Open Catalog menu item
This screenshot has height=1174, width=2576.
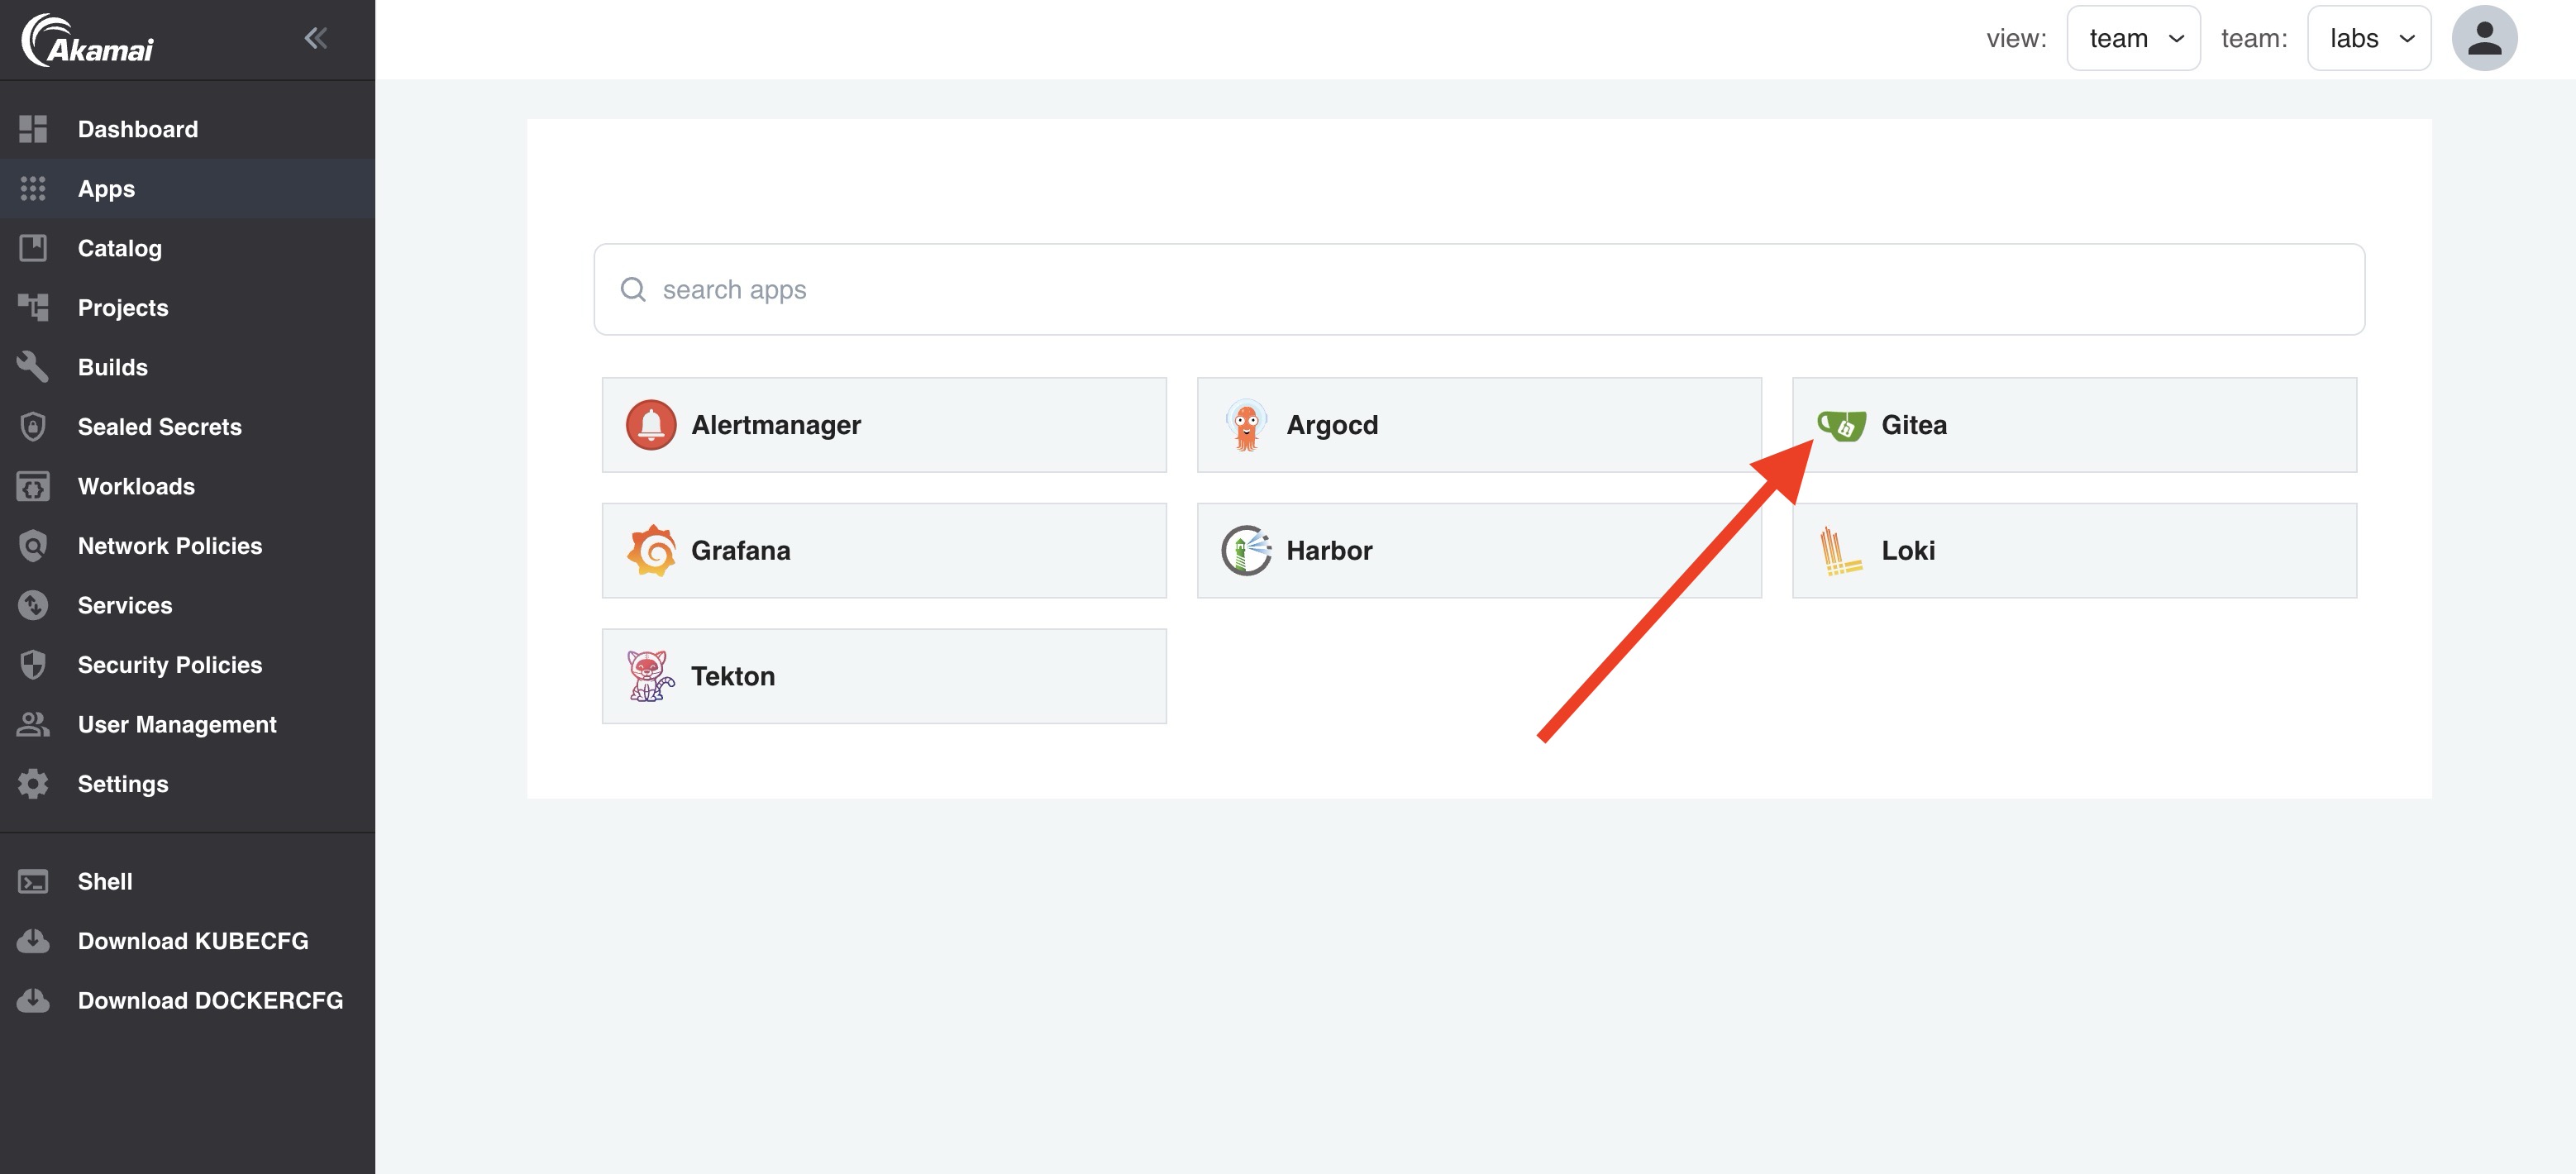tap(187, 247)
